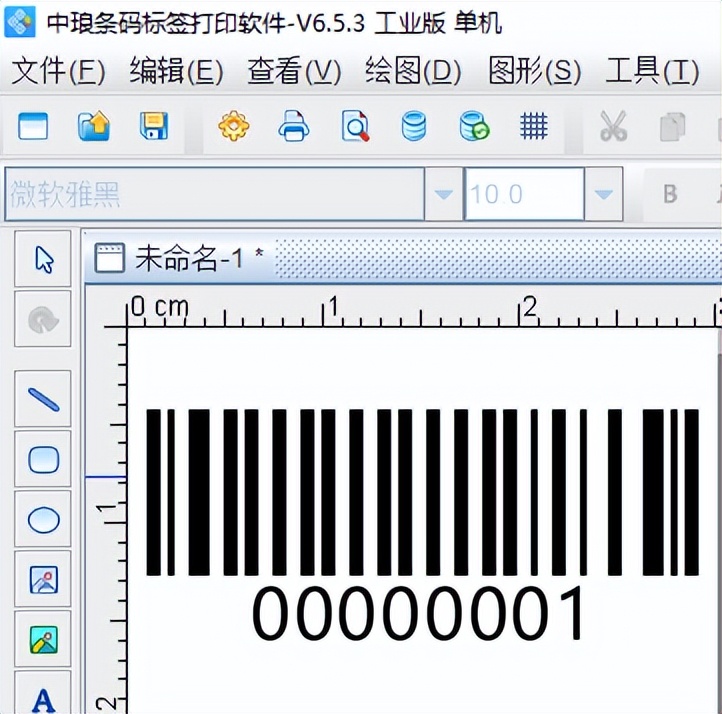The height and width of the screenshot is (714, 722).
Task: Click the database refresh icon with green check
Action: [x=474, y=126]
